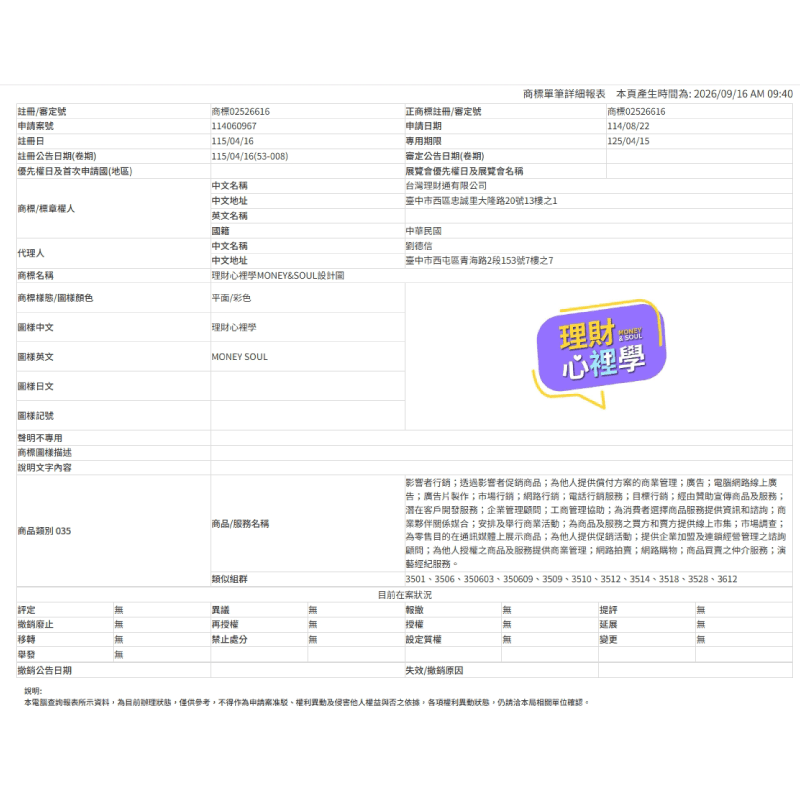
Task: Click the 設定質權 status label
Action: click(423, 639)
